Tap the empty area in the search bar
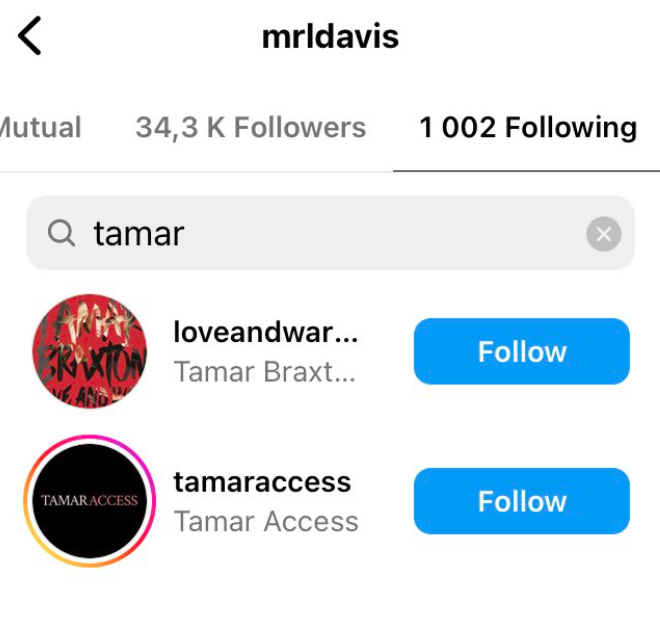This screenshot has height=626, width=660. pyautogui.click(x=379, y=233)
